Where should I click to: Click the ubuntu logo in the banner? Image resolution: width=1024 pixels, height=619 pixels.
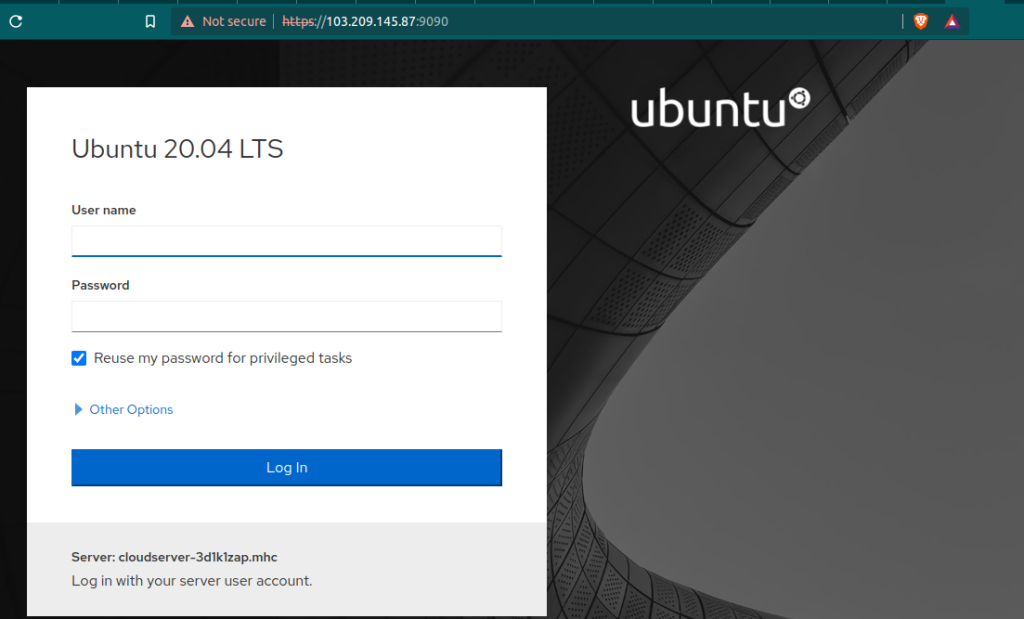click(x=720, y=108)
